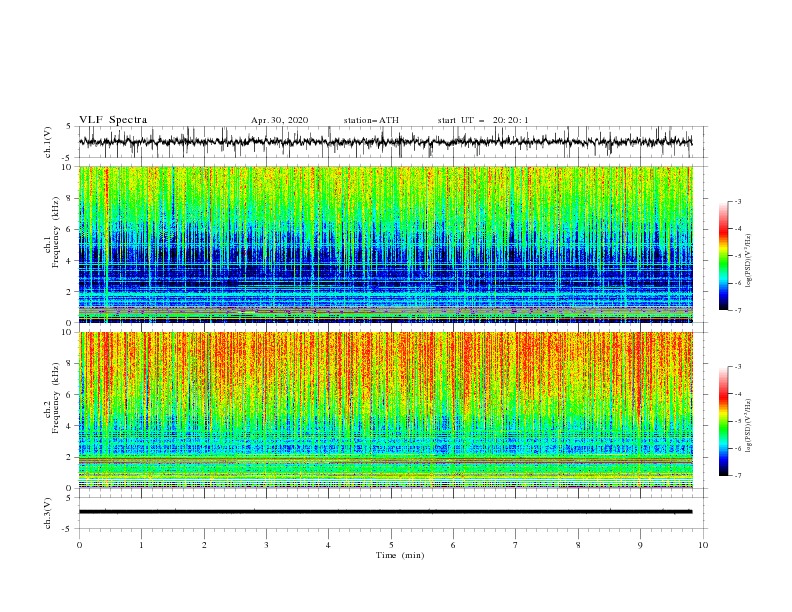Click time axis tick label '4'
This screenshot has height=612, width=792.
pos(329,545)
